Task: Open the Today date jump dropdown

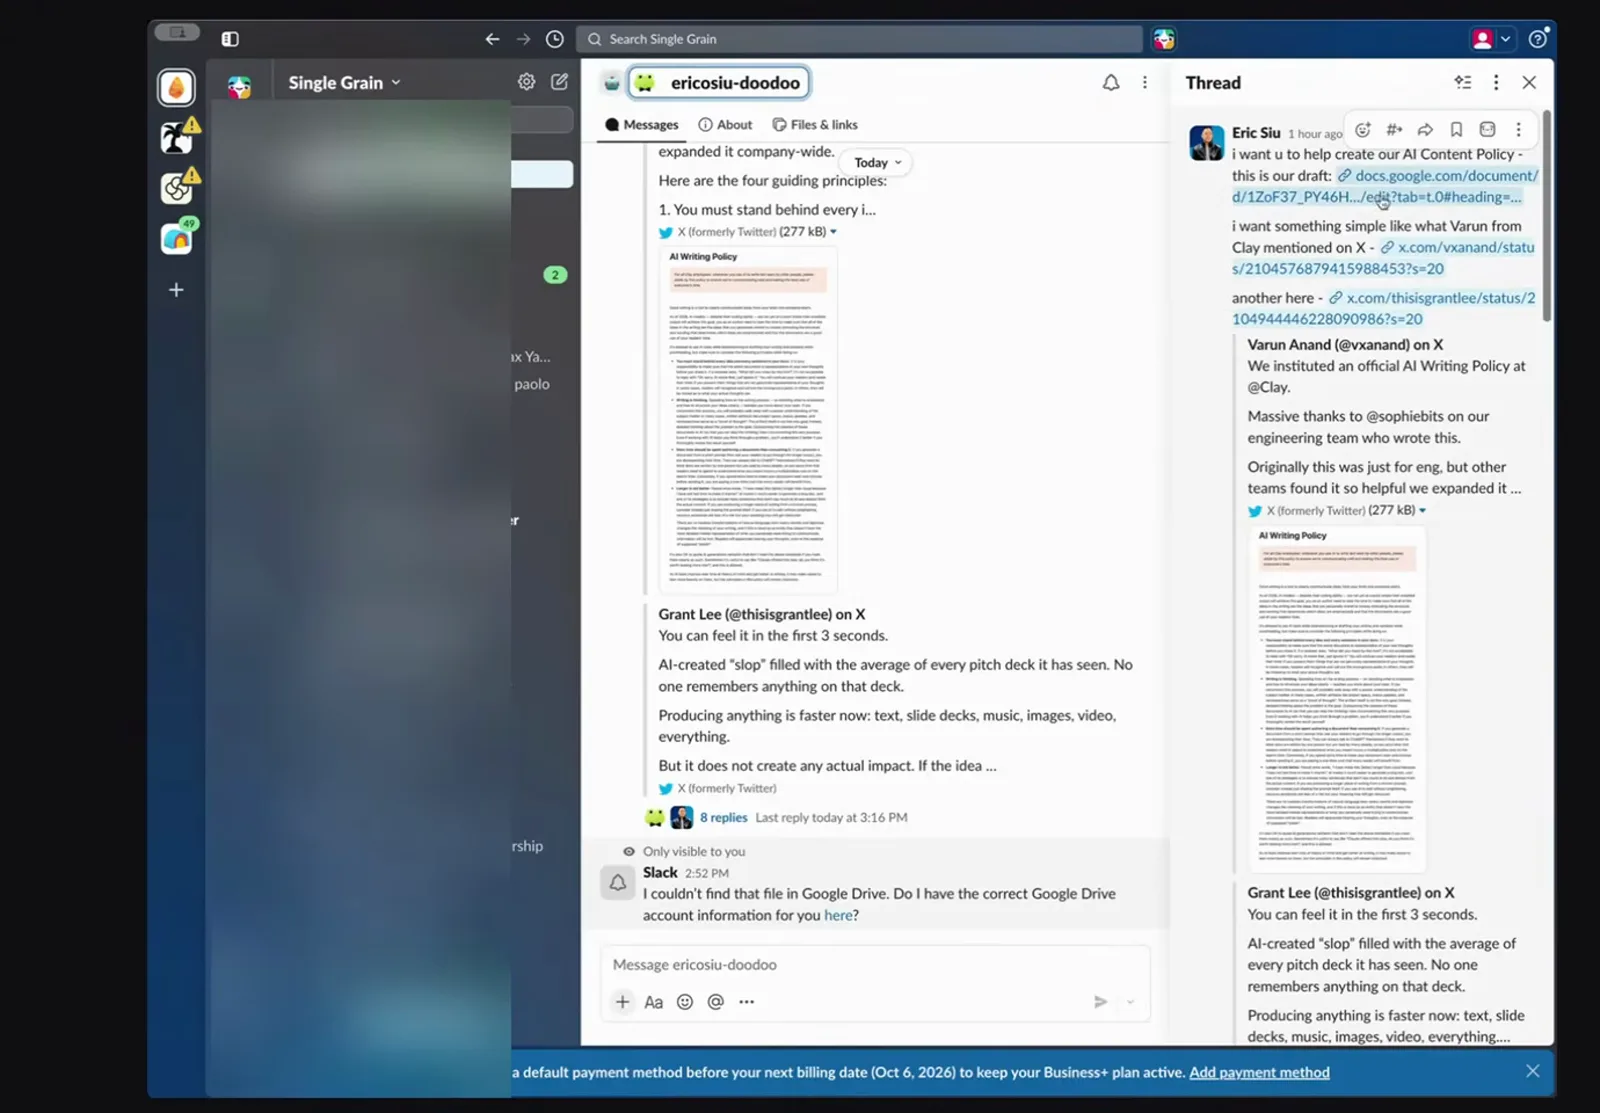Action: tap(878, 162)
